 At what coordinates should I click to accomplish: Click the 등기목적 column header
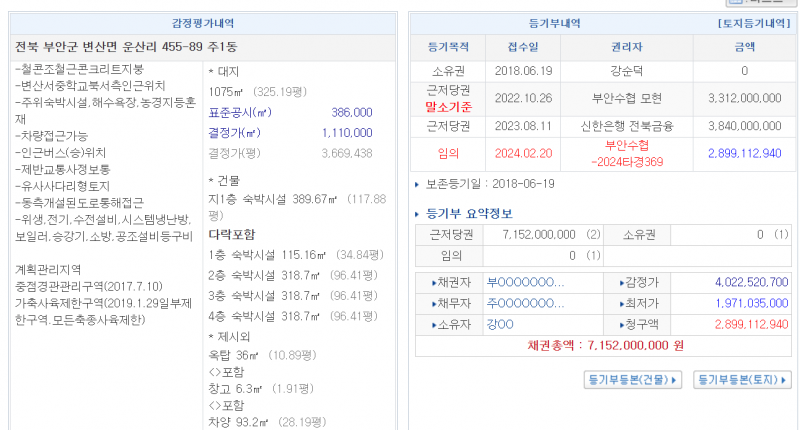(x=447, y=46)
